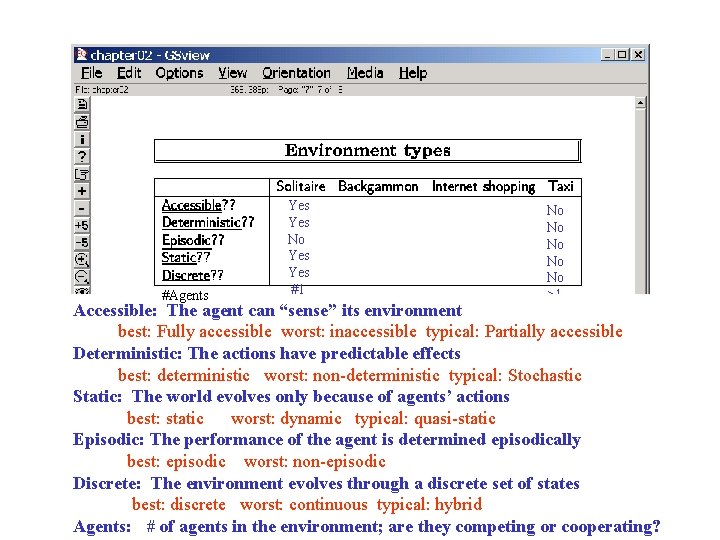Click the Solitaire 'Yes' value for Accessible
Screen dimensions: 720x540
coord(299,205)
